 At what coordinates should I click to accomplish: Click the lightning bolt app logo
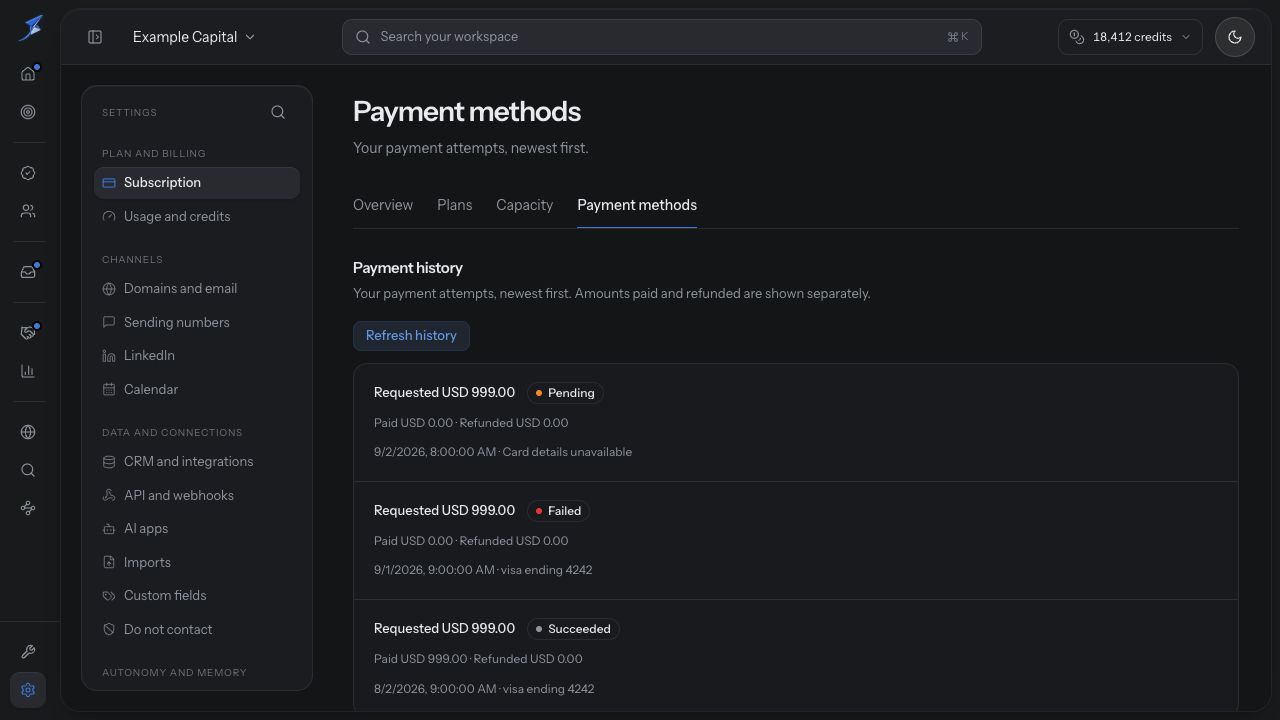(x=30, y=27)
